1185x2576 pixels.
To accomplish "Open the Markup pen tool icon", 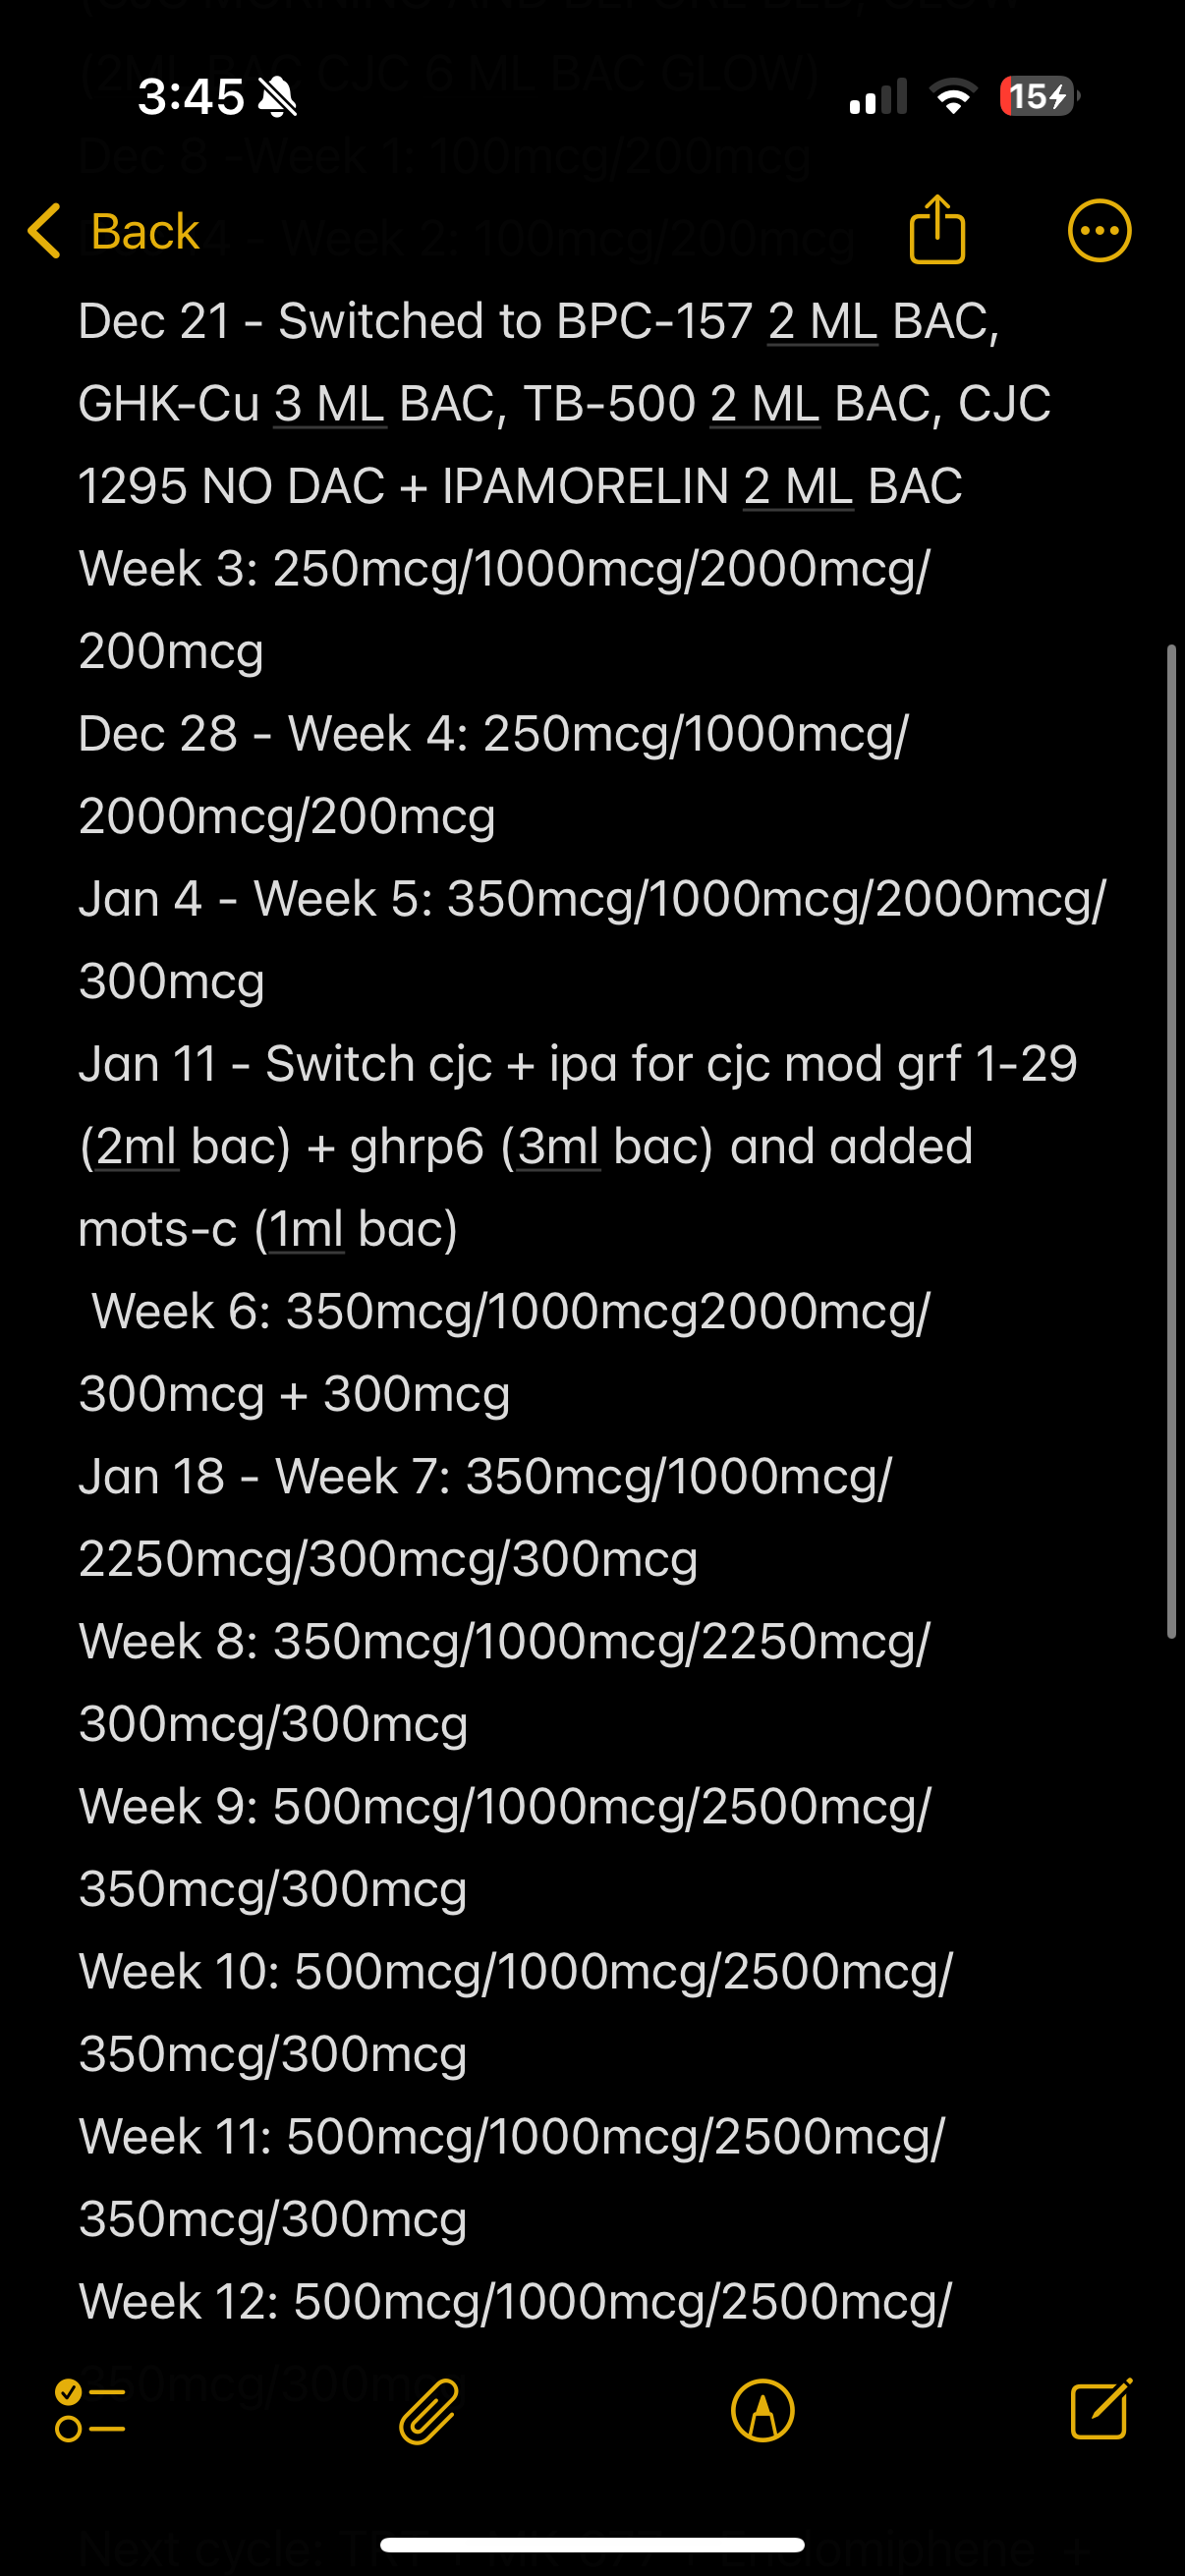I will pos(763,2411).
